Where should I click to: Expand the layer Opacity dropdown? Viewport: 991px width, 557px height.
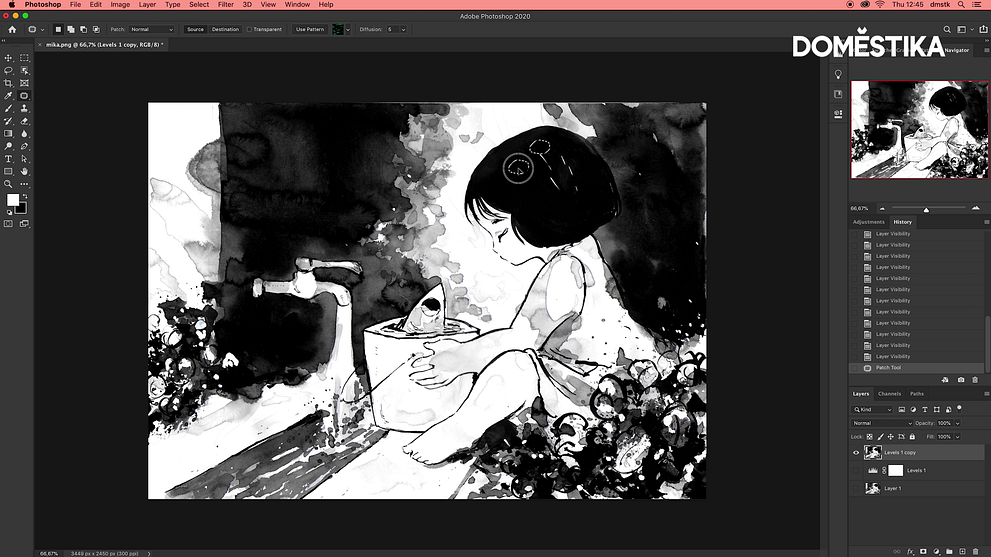957,423
